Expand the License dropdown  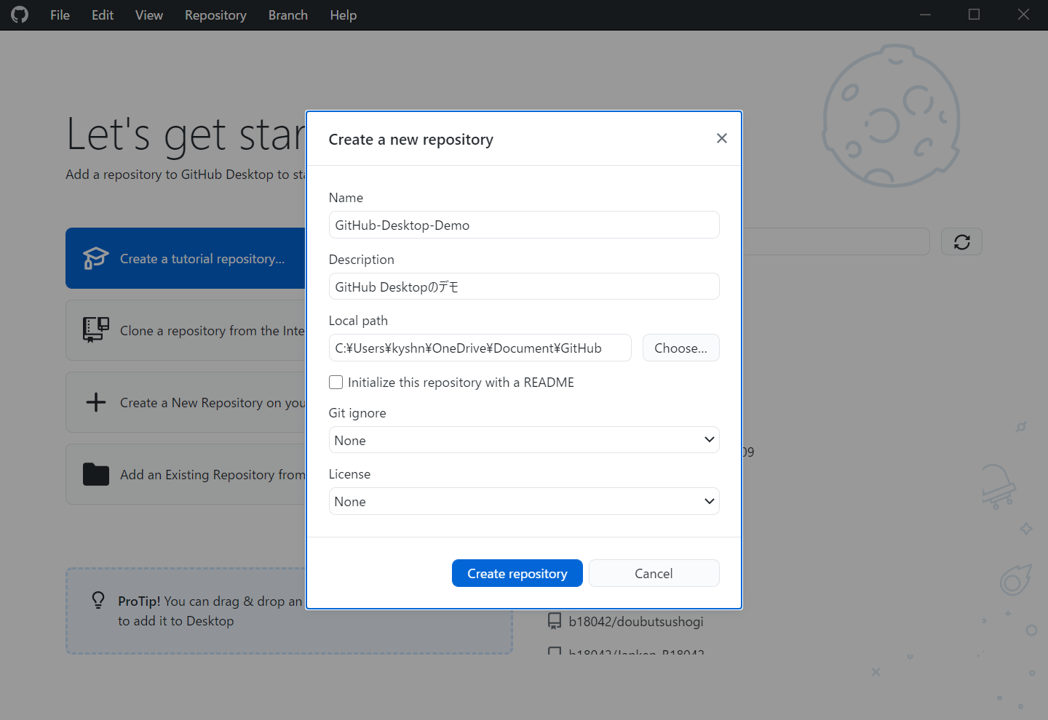tap(524, 501)
